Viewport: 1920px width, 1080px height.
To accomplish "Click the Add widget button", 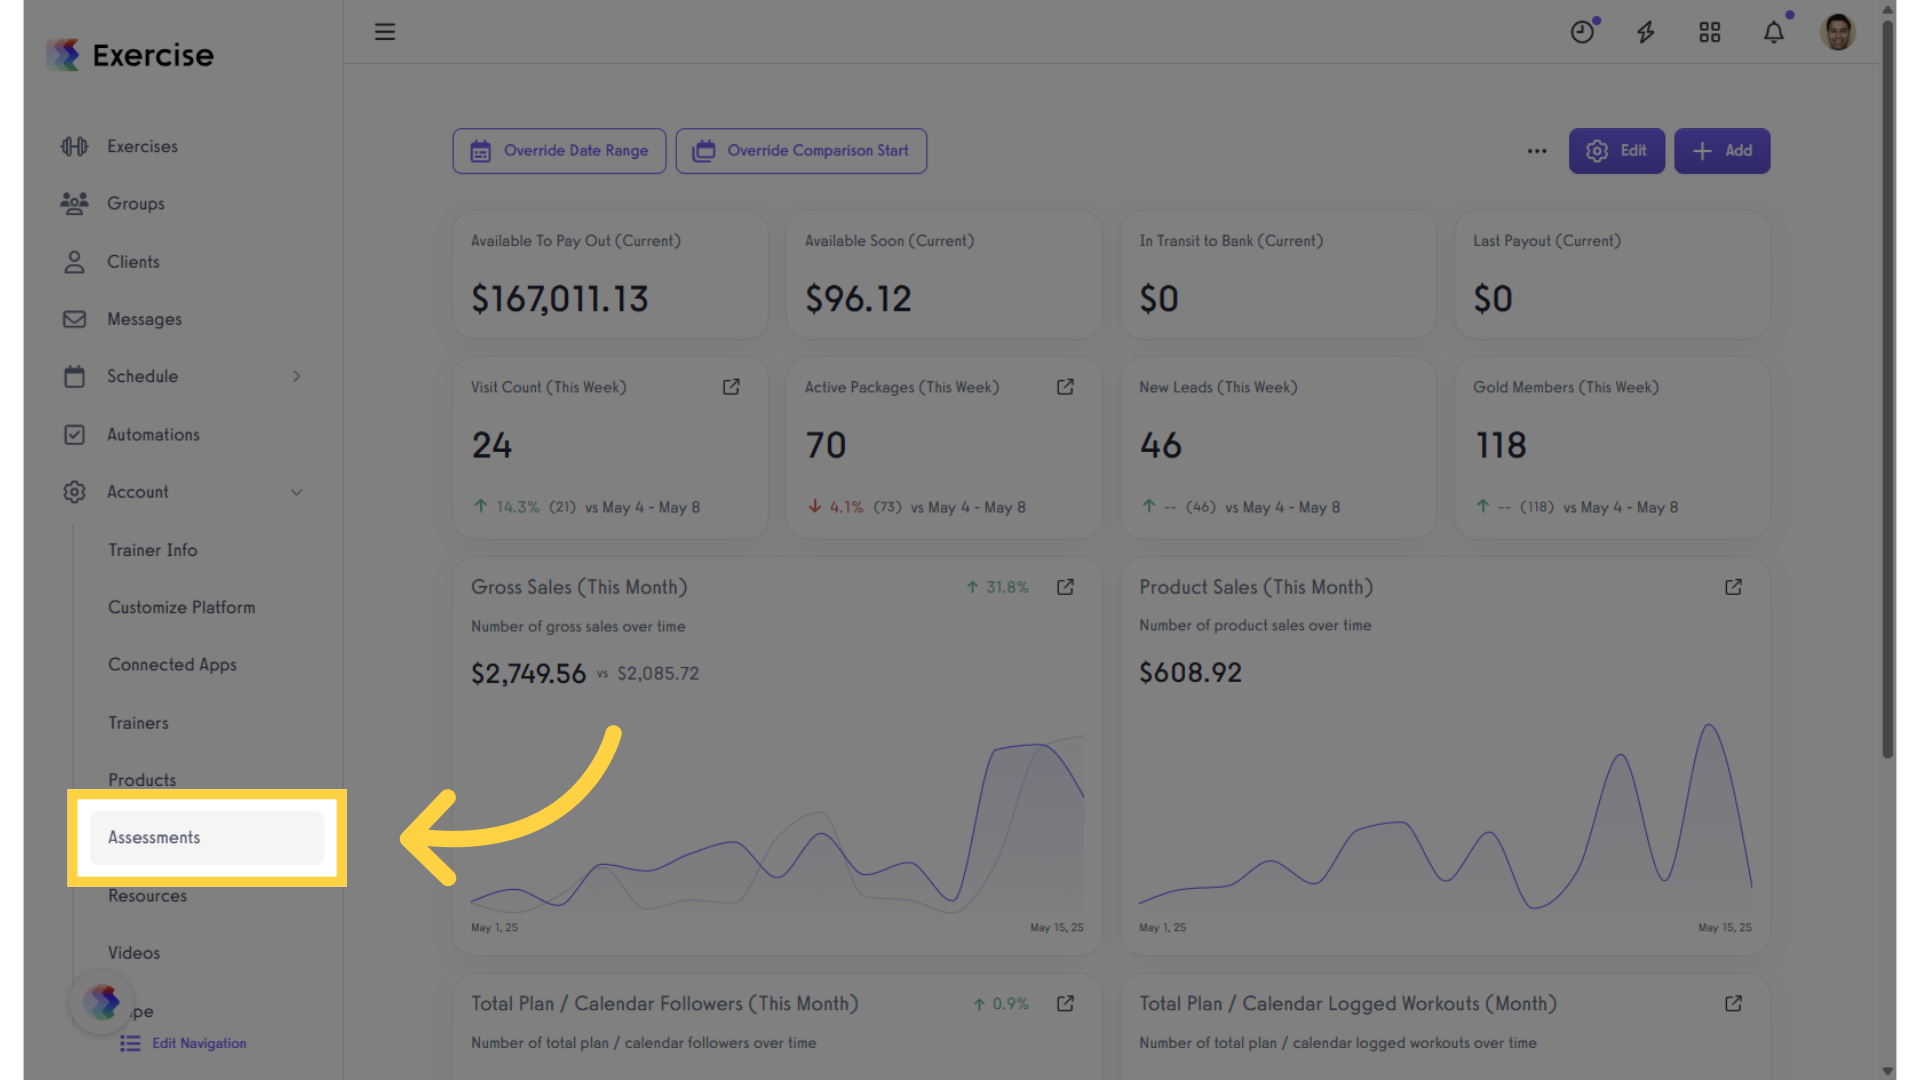I will click(1722, 151).
